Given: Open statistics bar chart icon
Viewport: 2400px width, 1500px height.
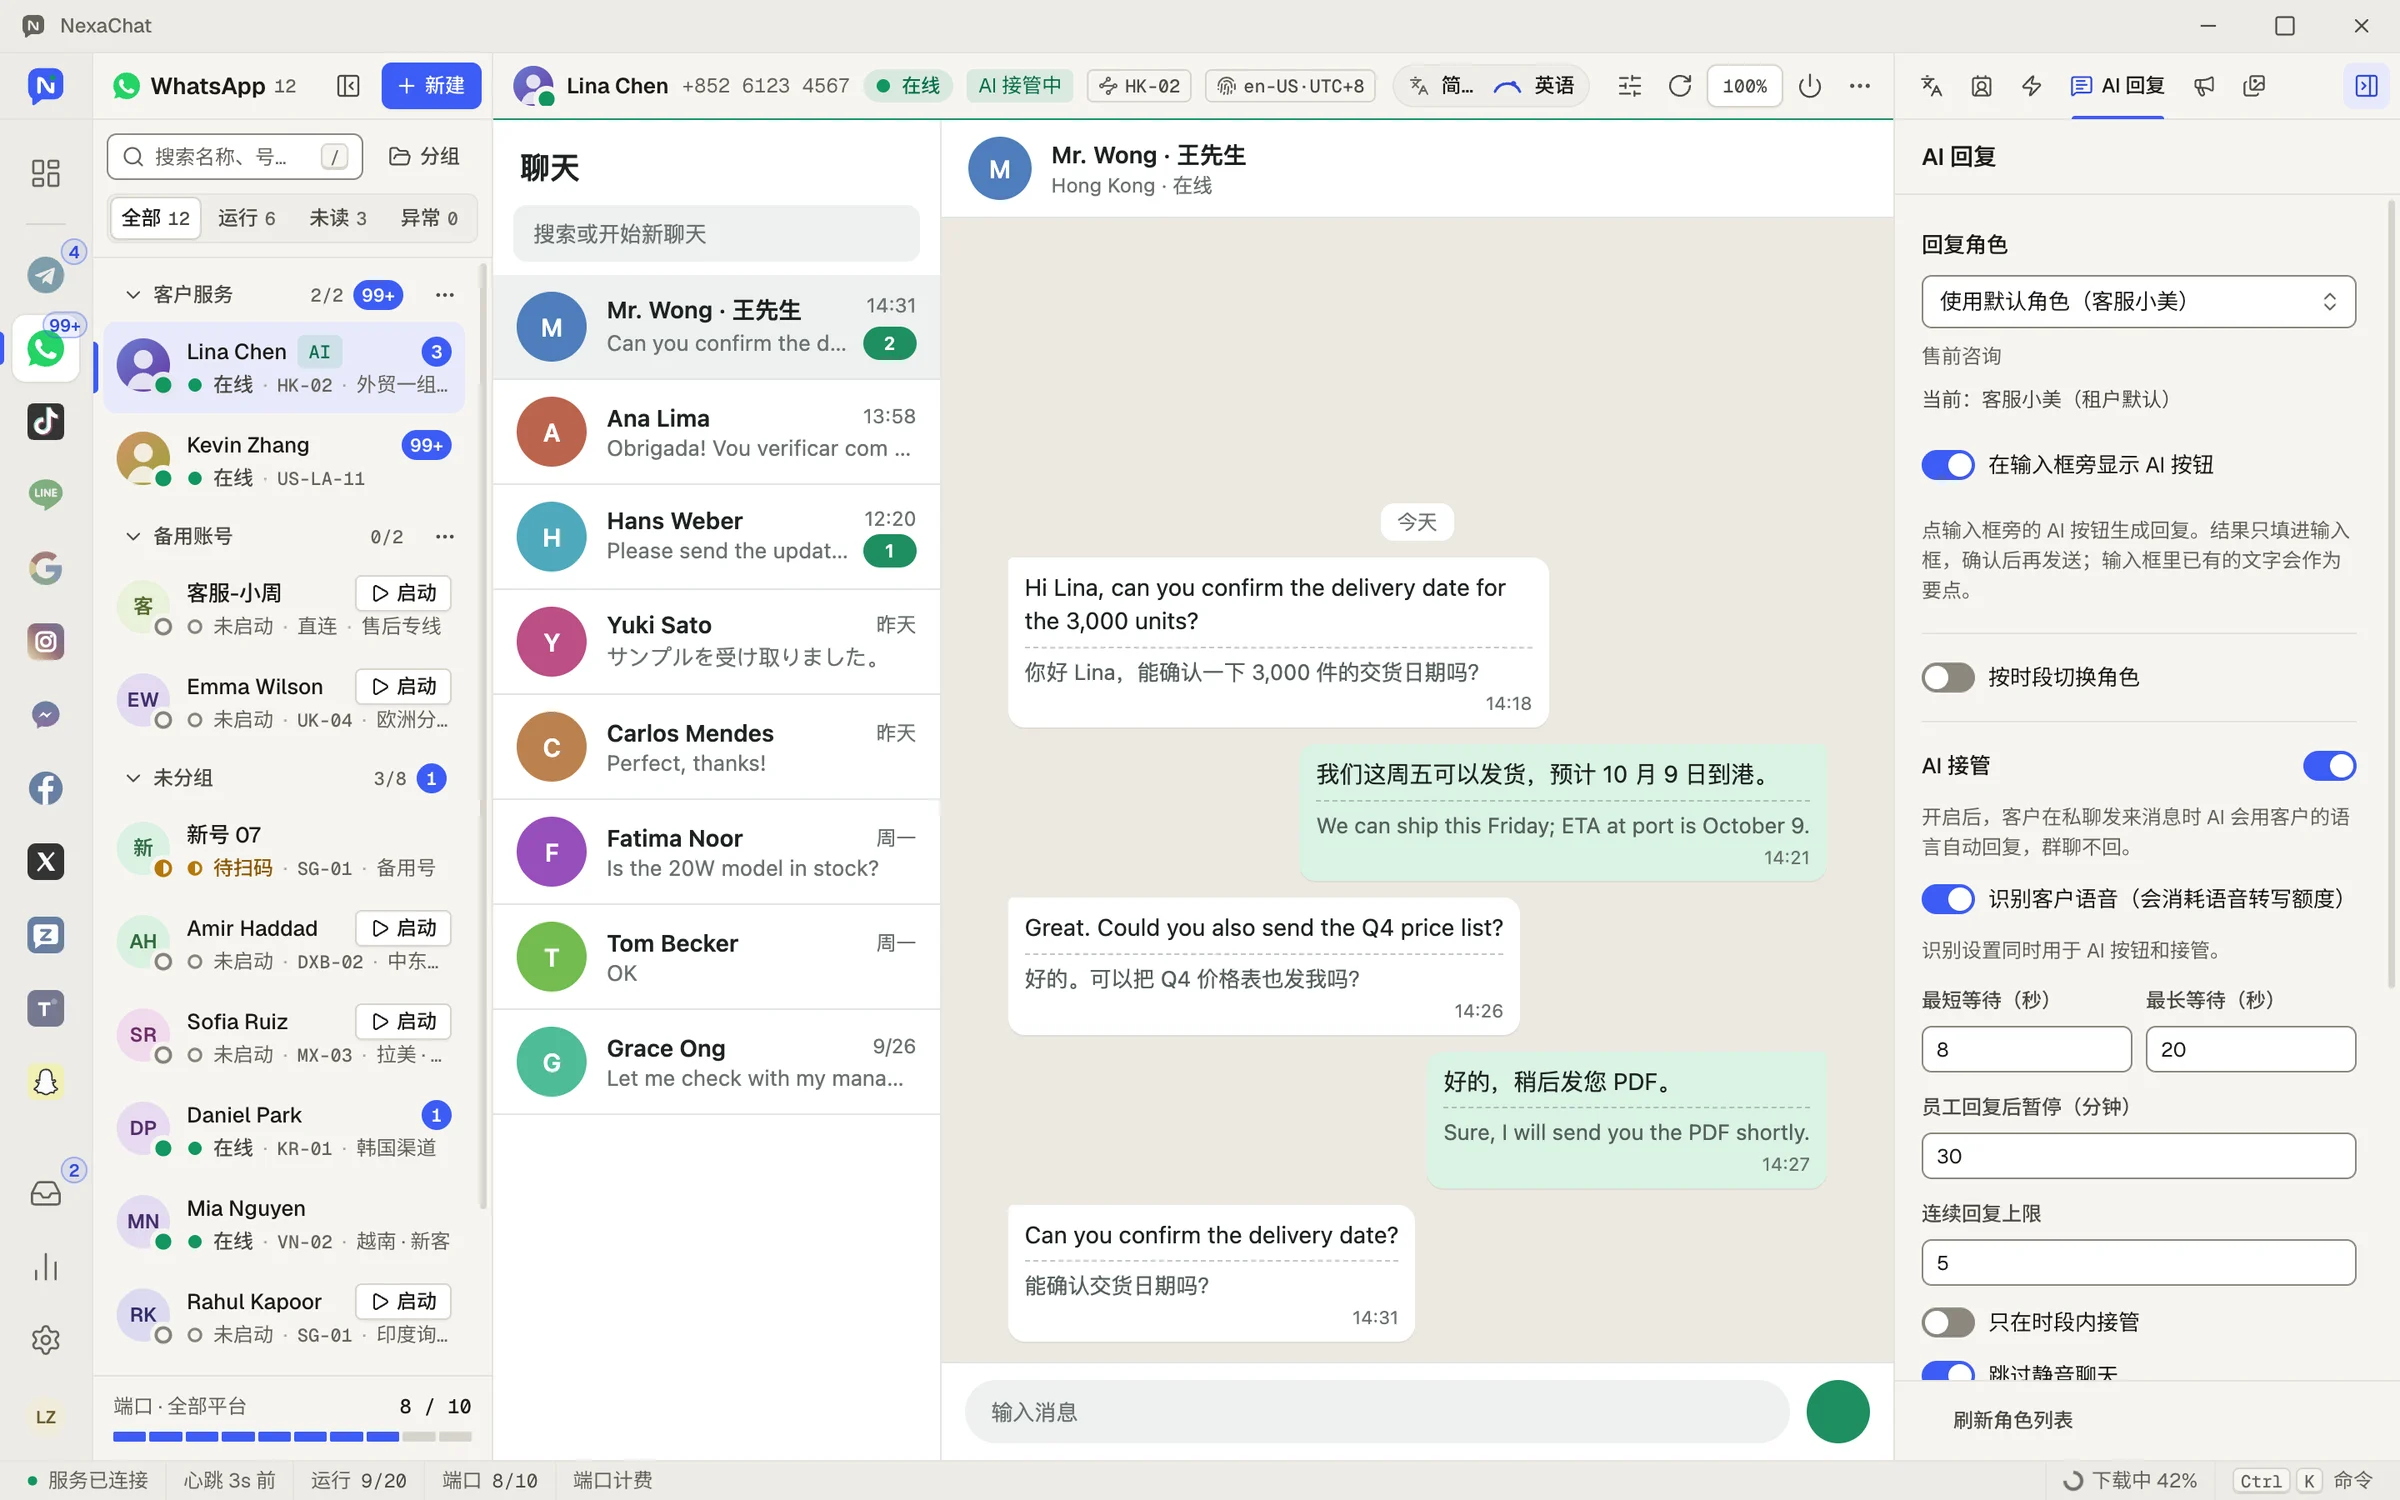Looking at the screenshot, I should 46,1267.
